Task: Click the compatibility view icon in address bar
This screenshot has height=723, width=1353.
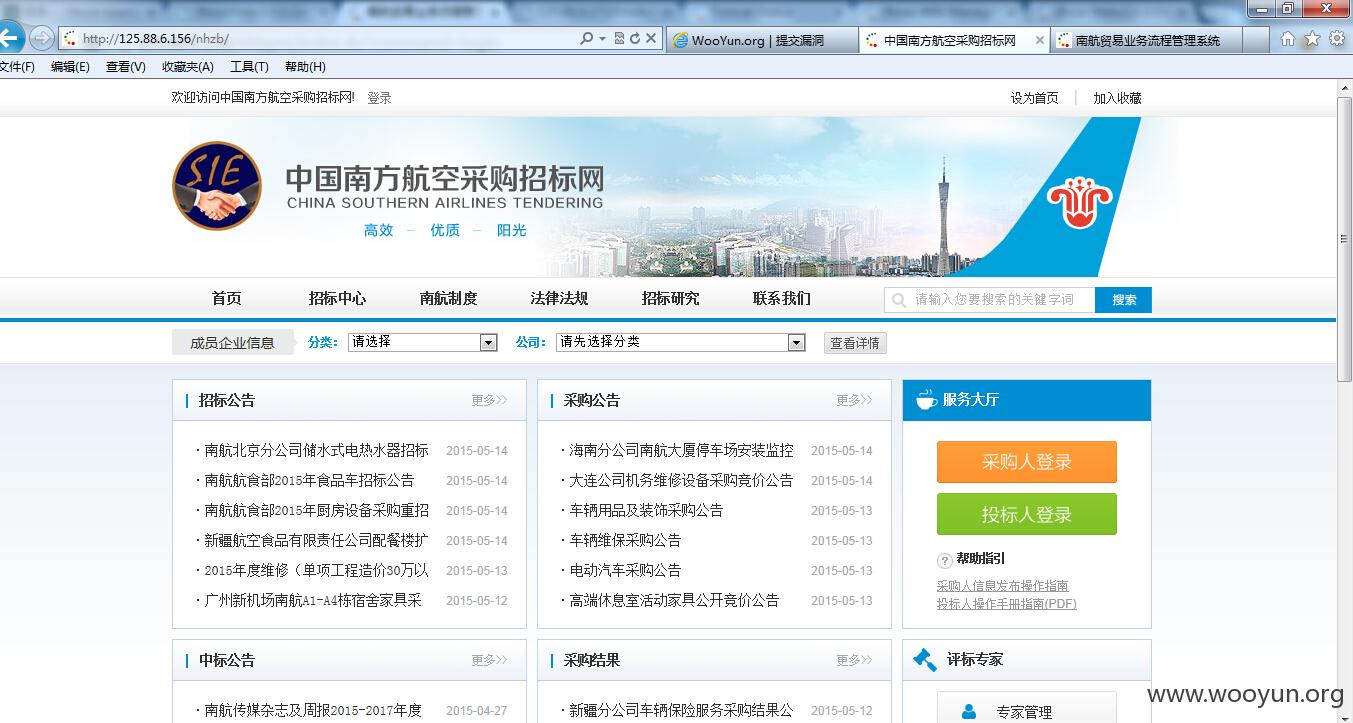Action: tap(619, 39)
